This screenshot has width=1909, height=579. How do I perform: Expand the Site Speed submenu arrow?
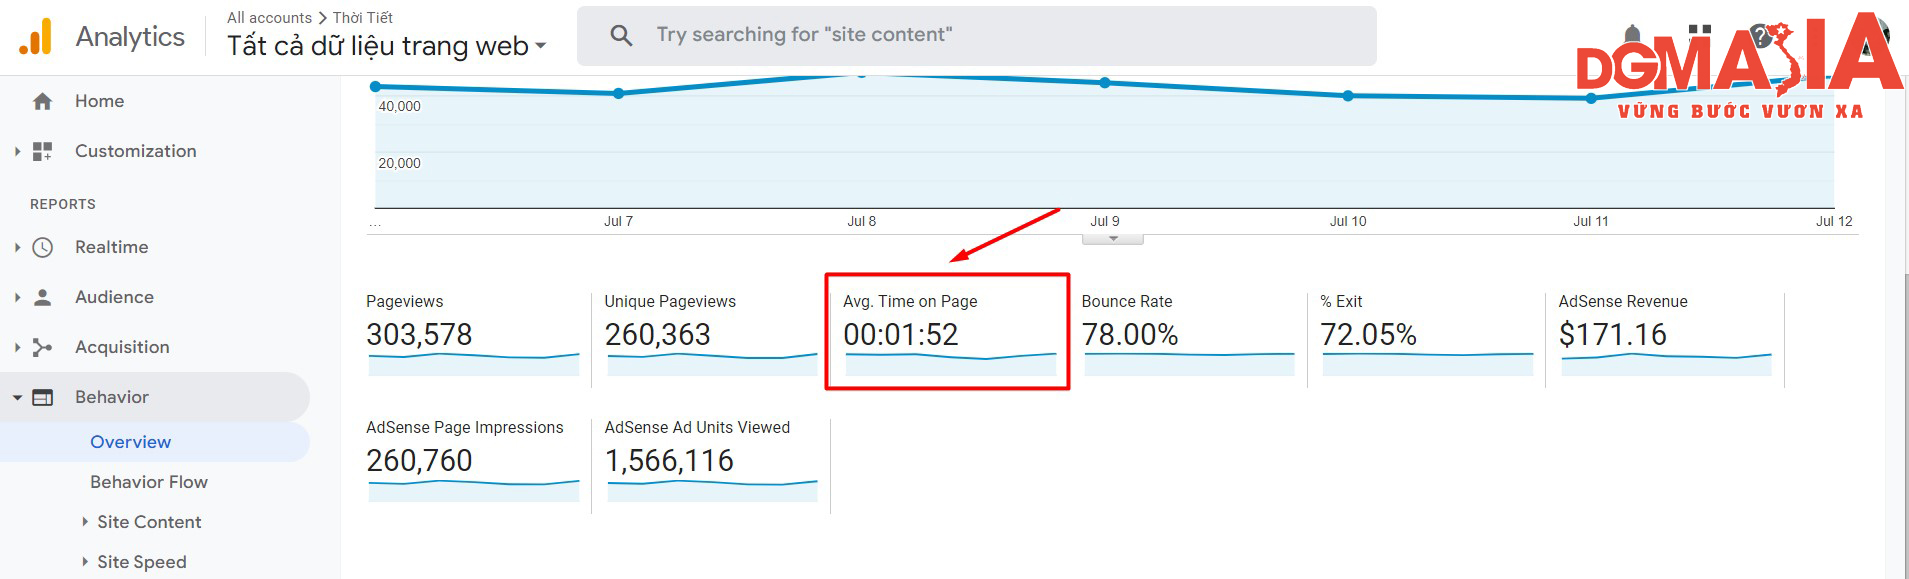85,561
